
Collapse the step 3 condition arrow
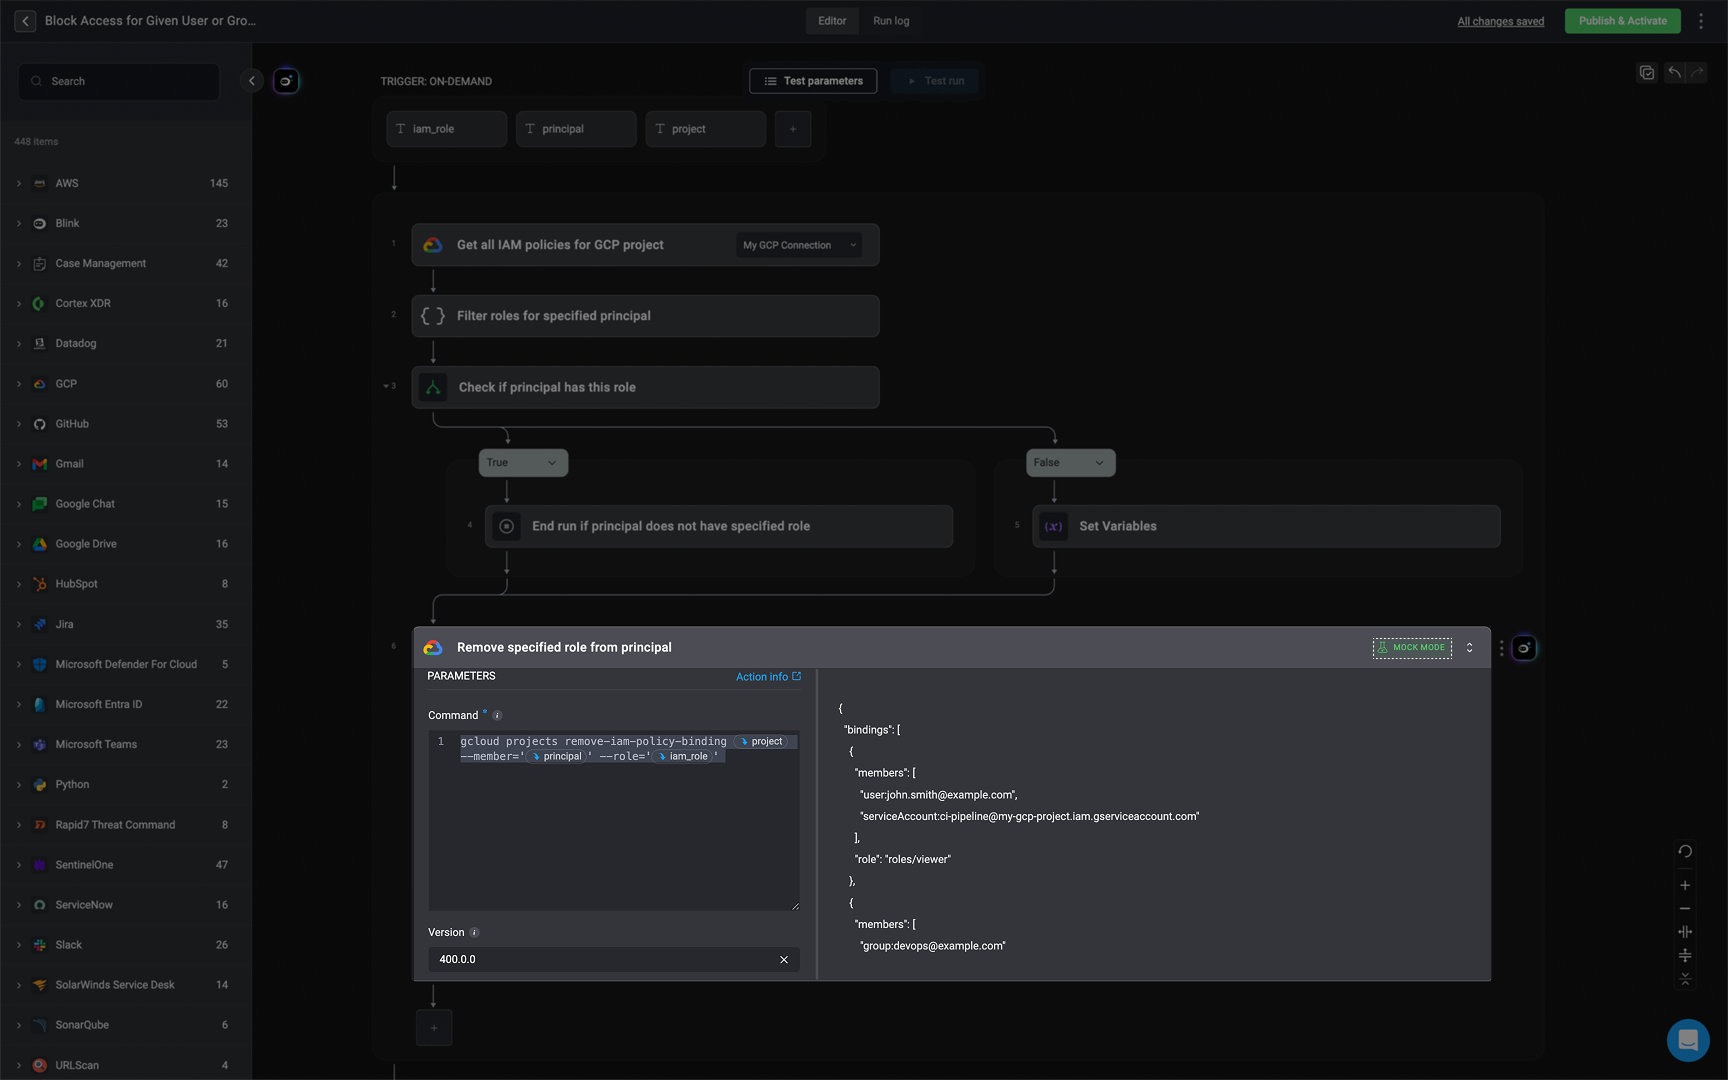386,386
